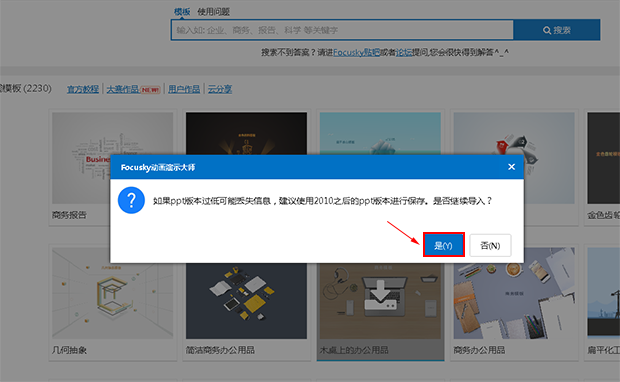
Task: Confirm import with the 是(Y) button
Action: [x=444, y=245]
